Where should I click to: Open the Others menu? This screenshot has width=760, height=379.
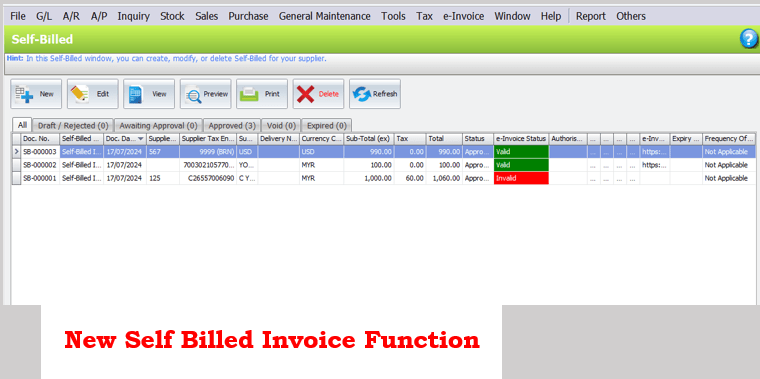tap(631, 16)
